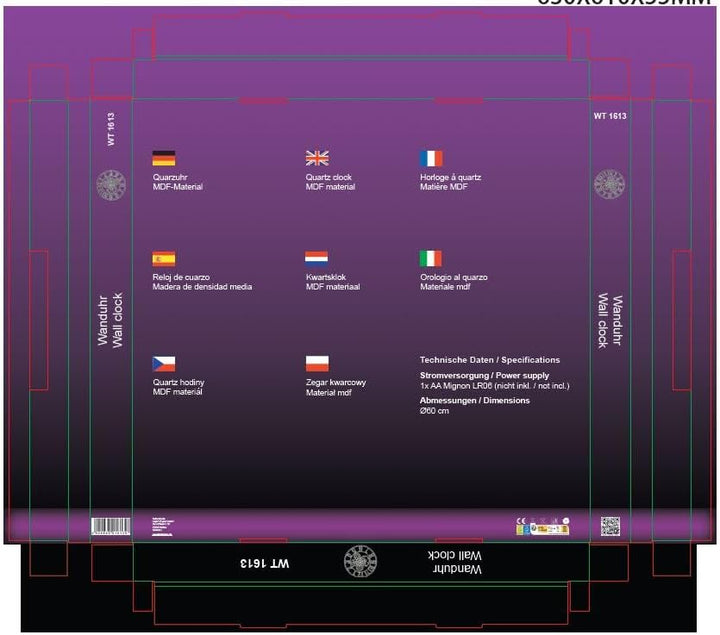Image resolution: width=720 pixels, height=635 pixels.
Task: Select the Spanish flag icon
Action: (x=164, y=258)
